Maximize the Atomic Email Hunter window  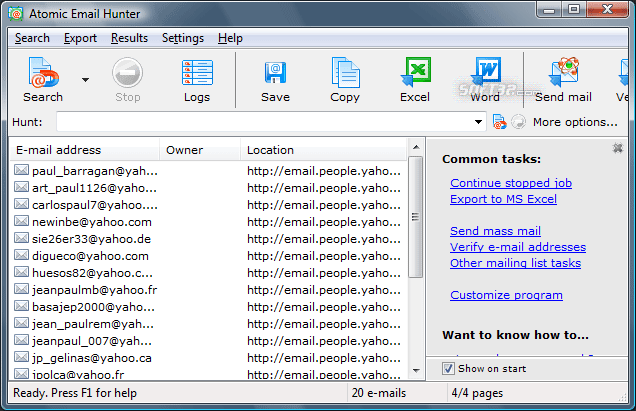(574, 9)
